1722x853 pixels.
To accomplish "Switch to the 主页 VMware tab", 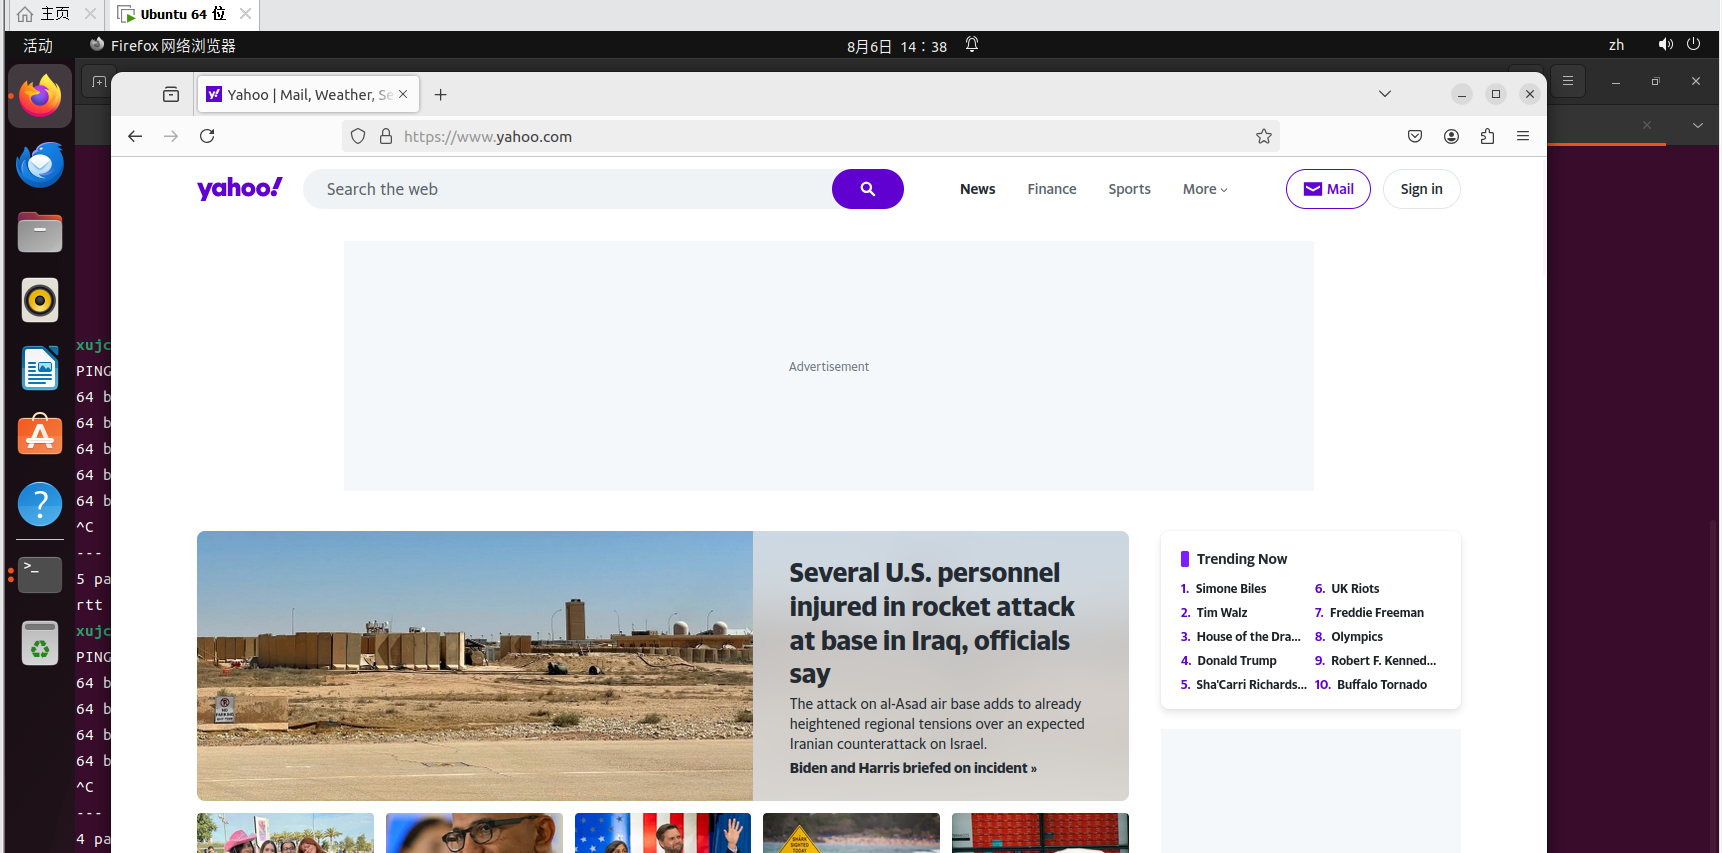I will 55,14.
